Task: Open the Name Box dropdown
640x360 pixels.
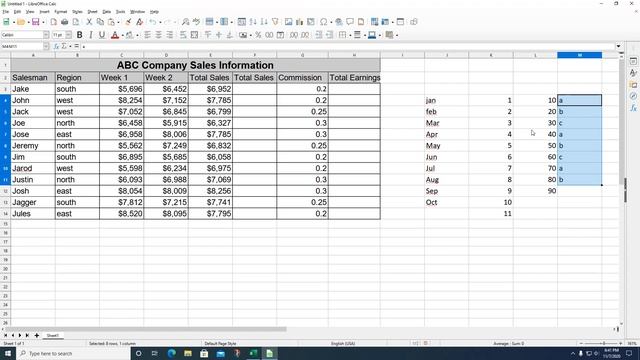Action: [46, 47]
